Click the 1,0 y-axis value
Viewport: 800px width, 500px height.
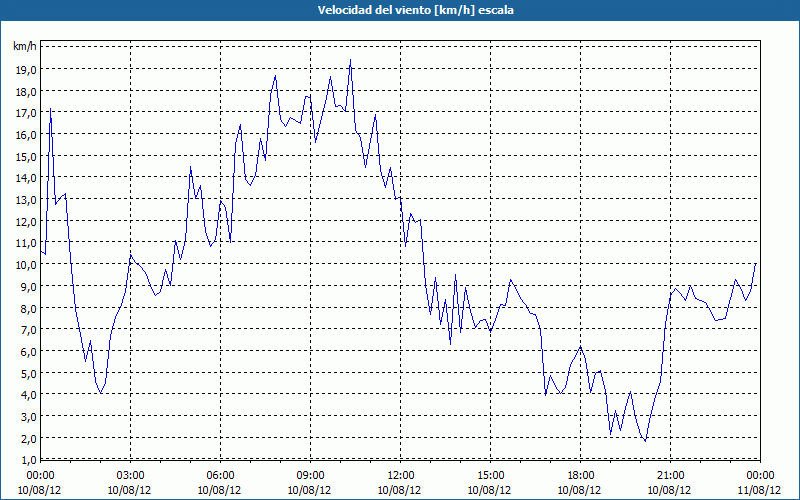[x=29, y=460]
